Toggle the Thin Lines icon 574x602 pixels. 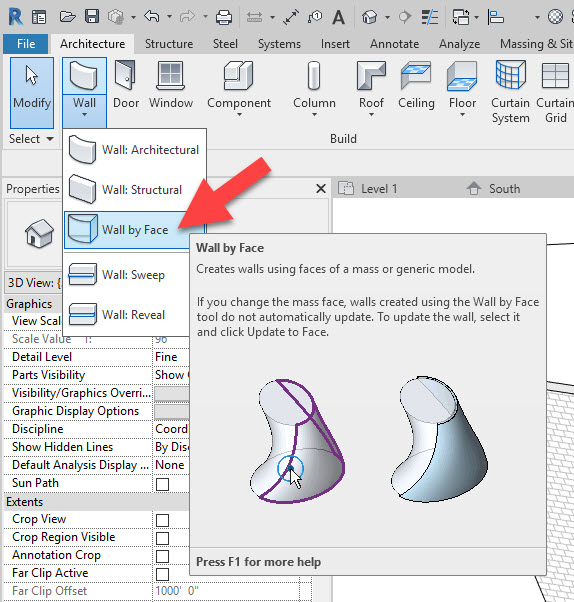click(430, 17)
